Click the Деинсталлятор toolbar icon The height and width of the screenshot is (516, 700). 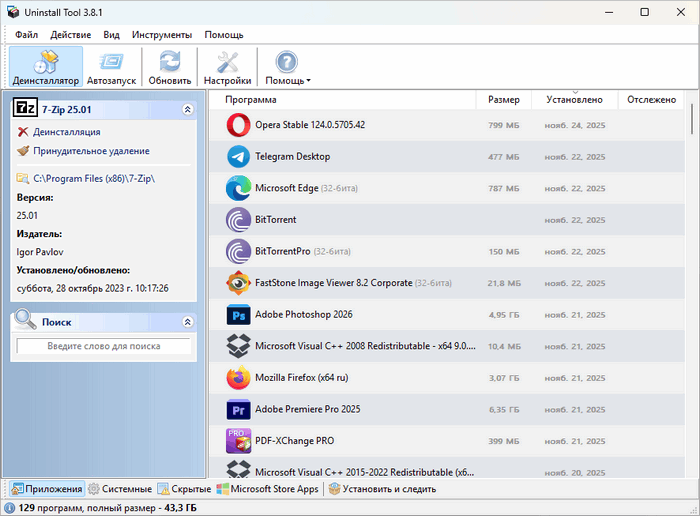pyautogui.click(x=46, y=66)
